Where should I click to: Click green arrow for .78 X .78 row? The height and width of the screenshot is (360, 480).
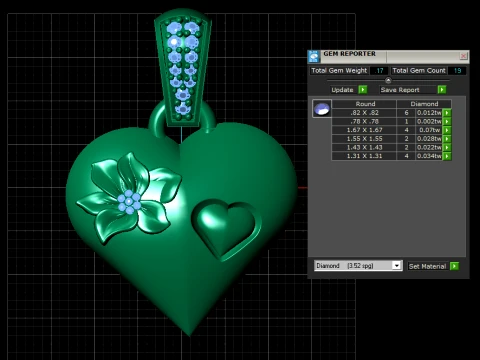click(x=447, y=121)
